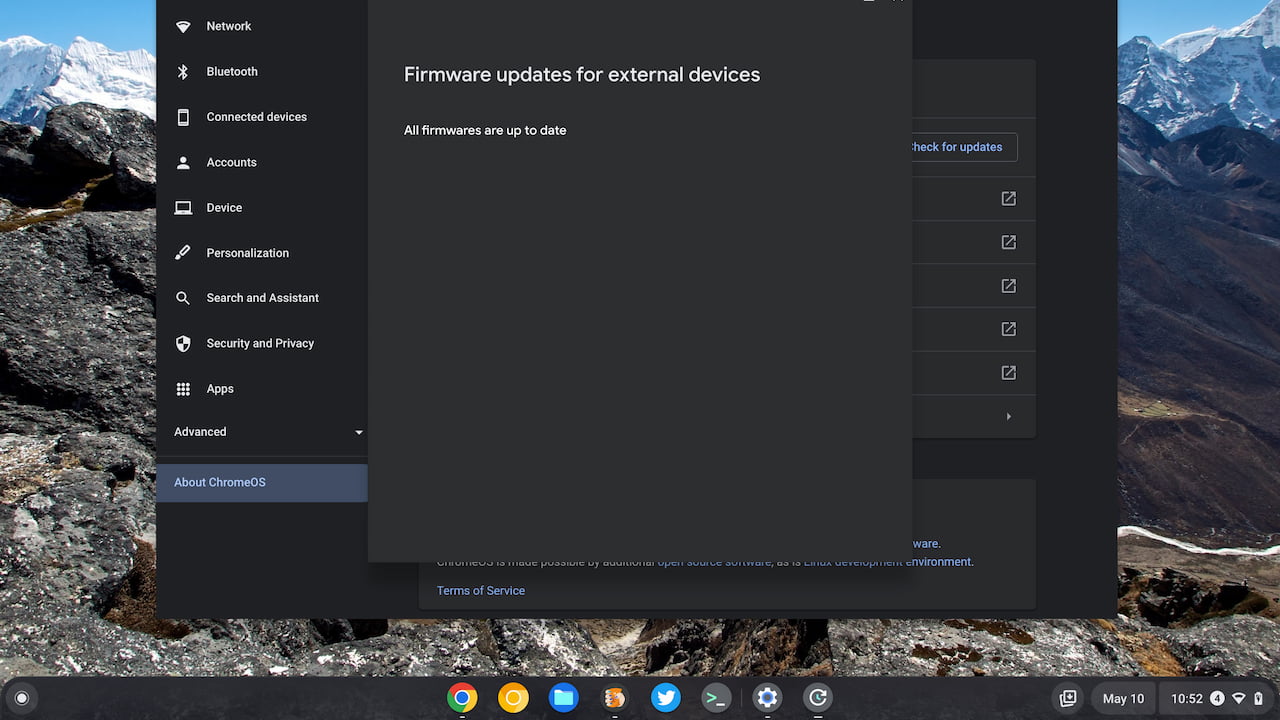This screenshot has width=1280, height=720.
Task: Open Search and Assistant settings
Action: (262, 298)
